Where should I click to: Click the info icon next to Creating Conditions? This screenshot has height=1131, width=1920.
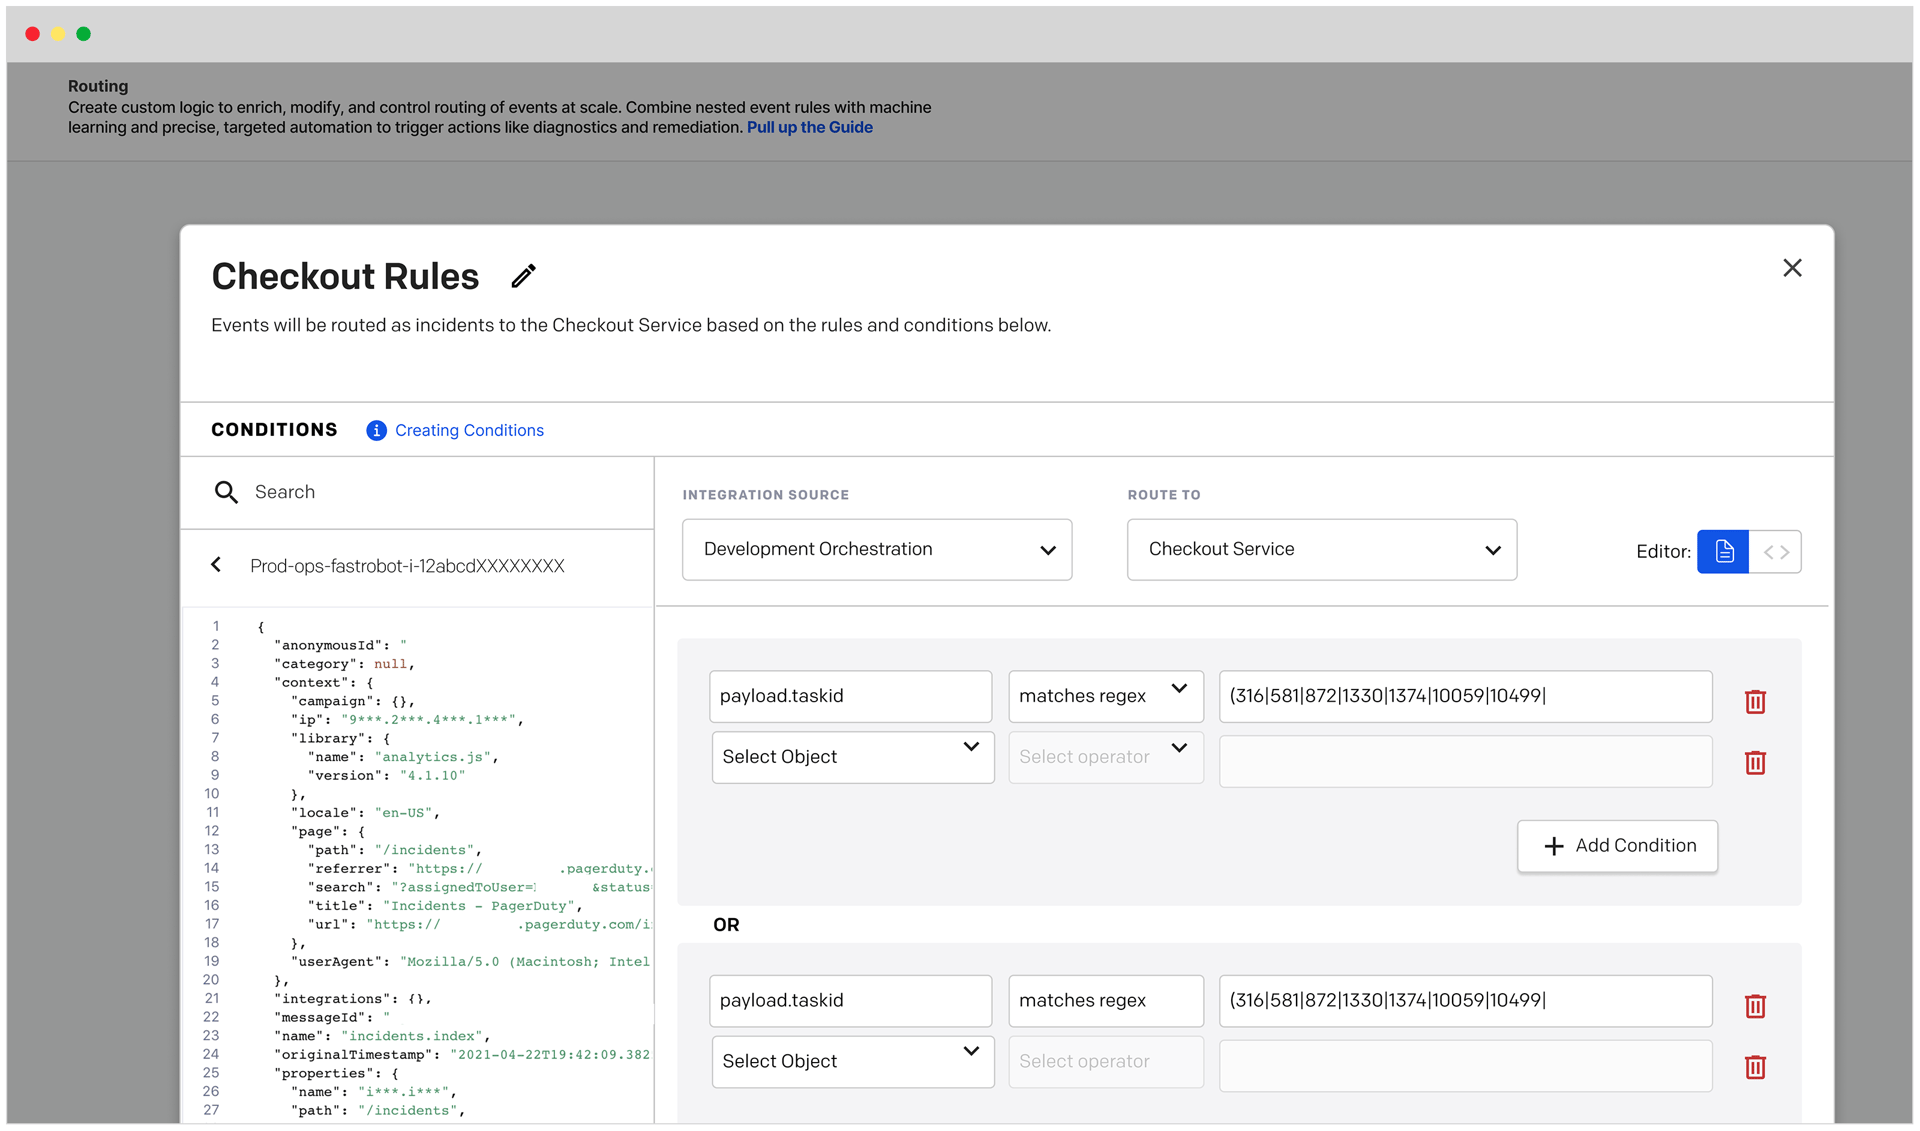[x=376, y=430]
